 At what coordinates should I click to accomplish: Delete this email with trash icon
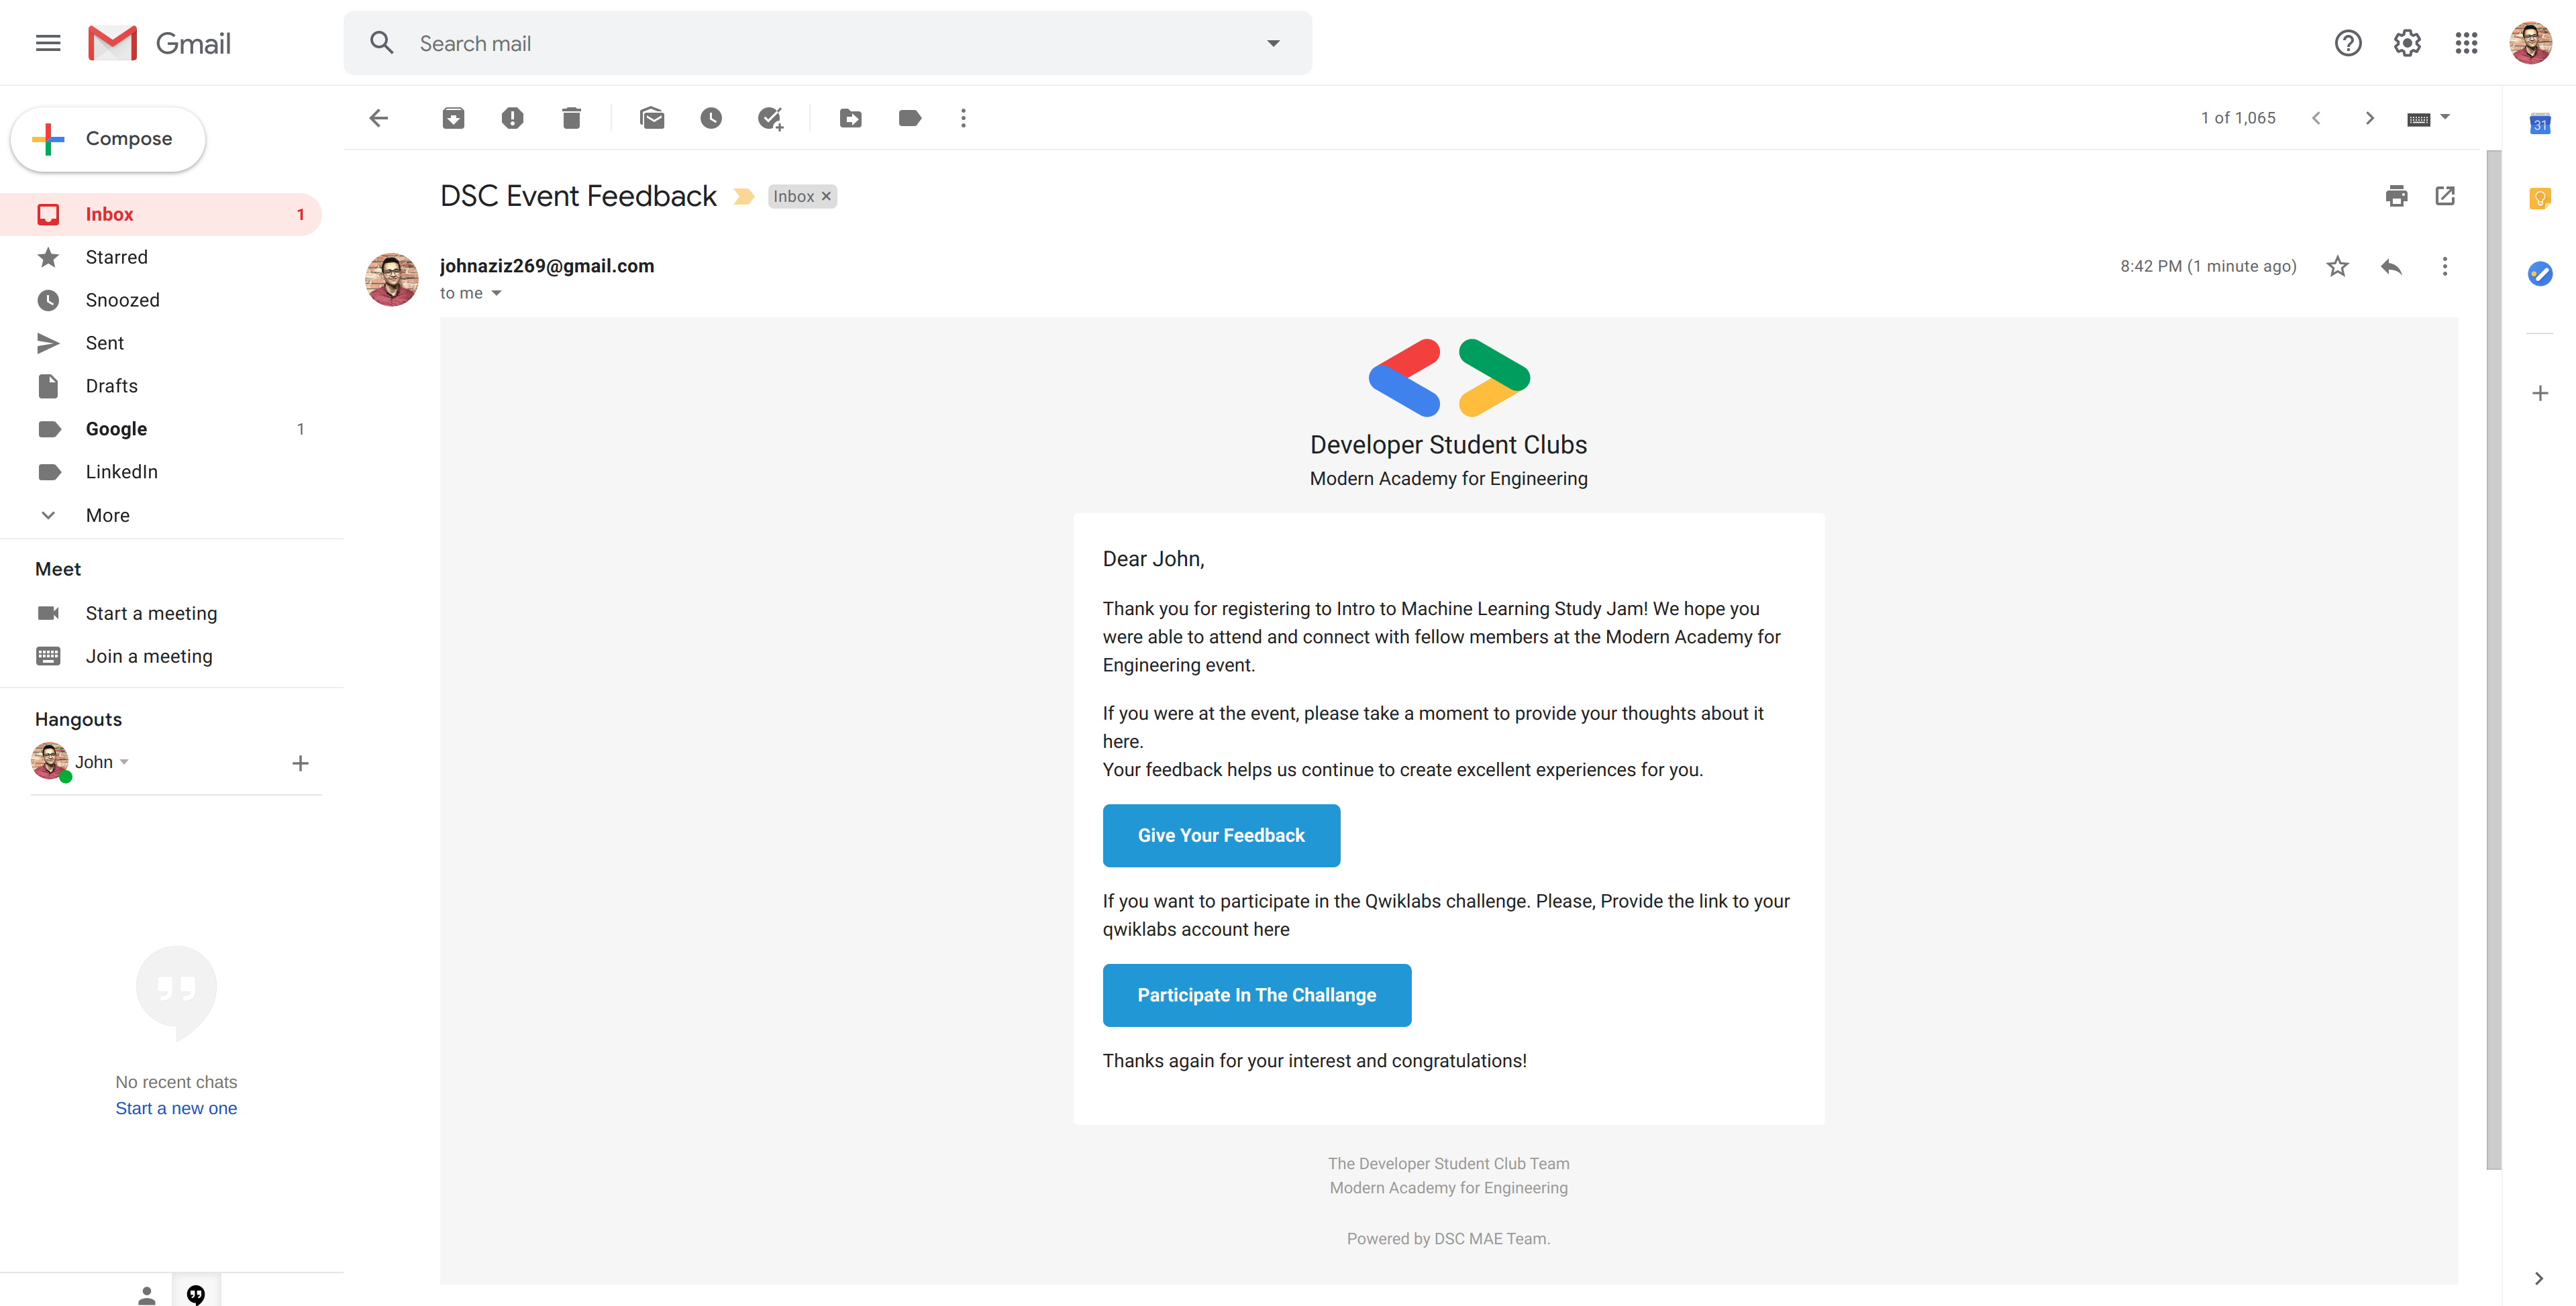coord(571,118)
